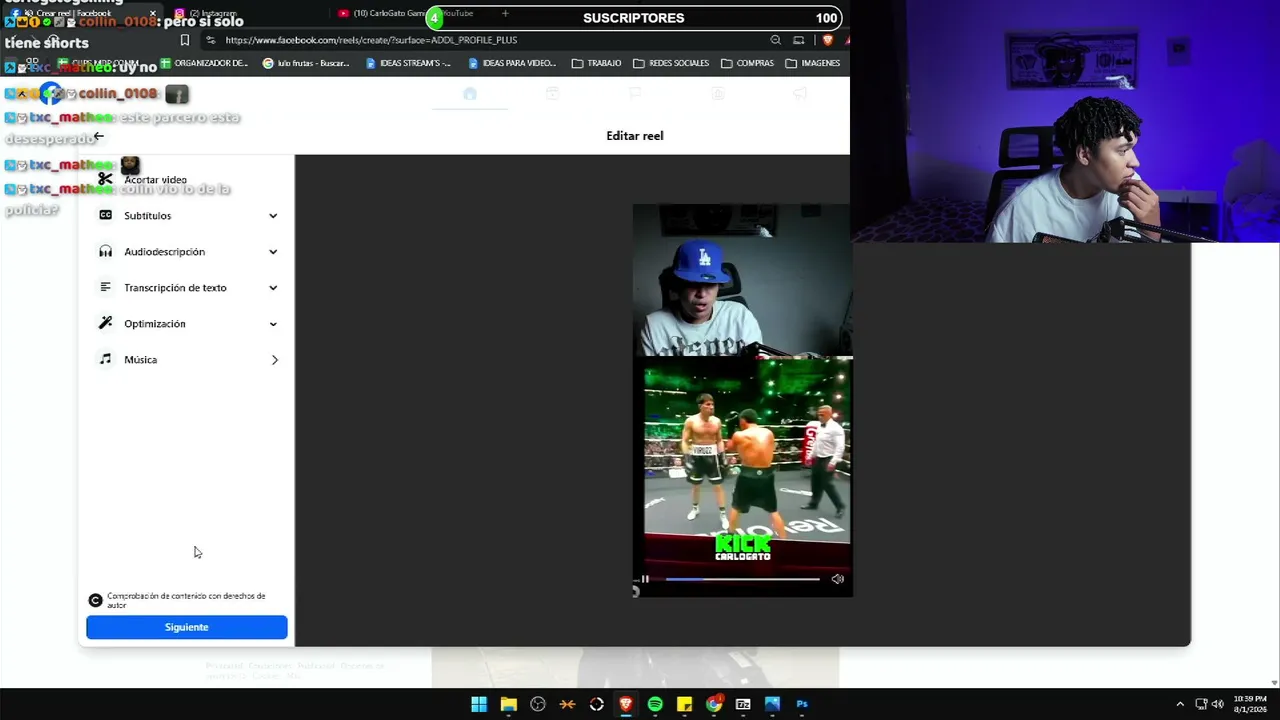
Task: Open Acortar video option
Action: [x=155, y=180]
